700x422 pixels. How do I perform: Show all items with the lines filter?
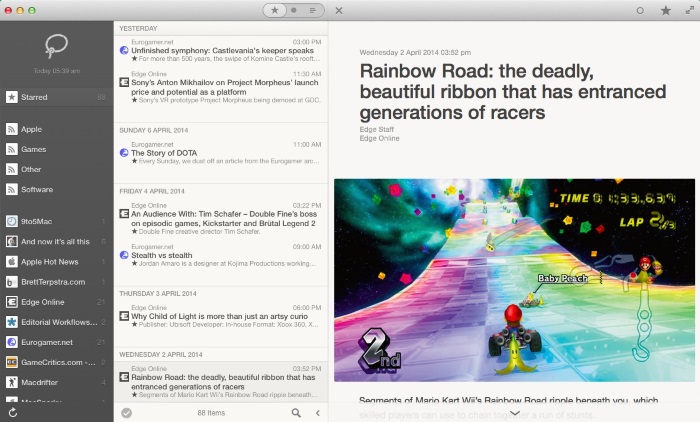pyautogui.click(x=313, y=10)
